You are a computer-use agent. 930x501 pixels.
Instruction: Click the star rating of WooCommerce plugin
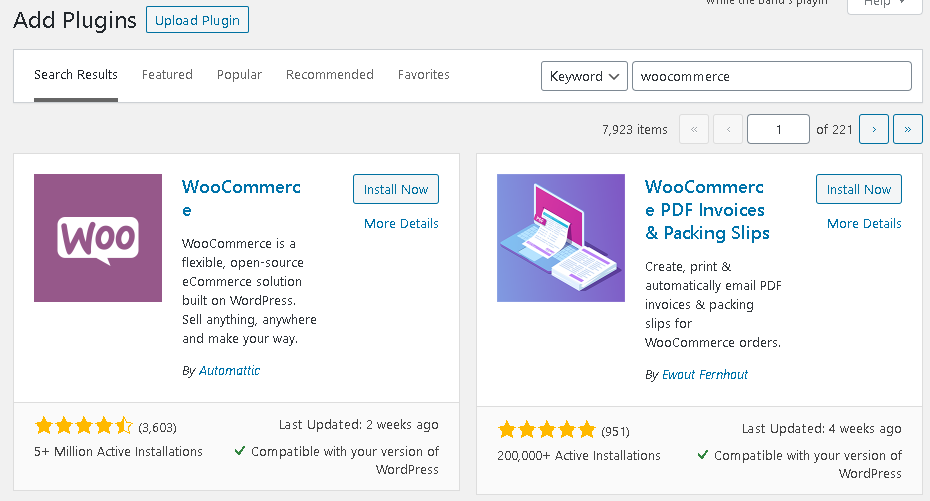click(x=84, y=426)
